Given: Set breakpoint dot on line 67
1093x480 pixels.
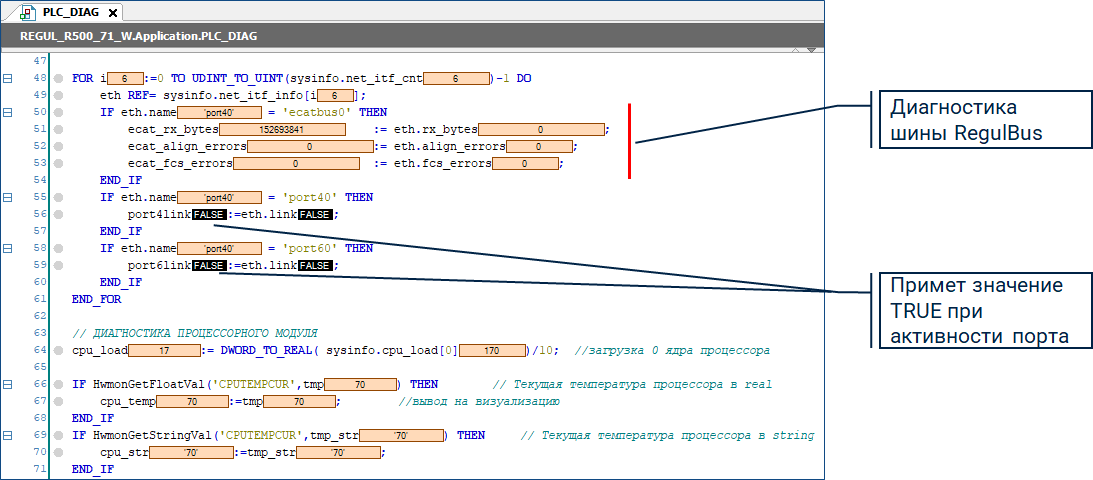Looking at the screenshot, I should tap(59, 402).
